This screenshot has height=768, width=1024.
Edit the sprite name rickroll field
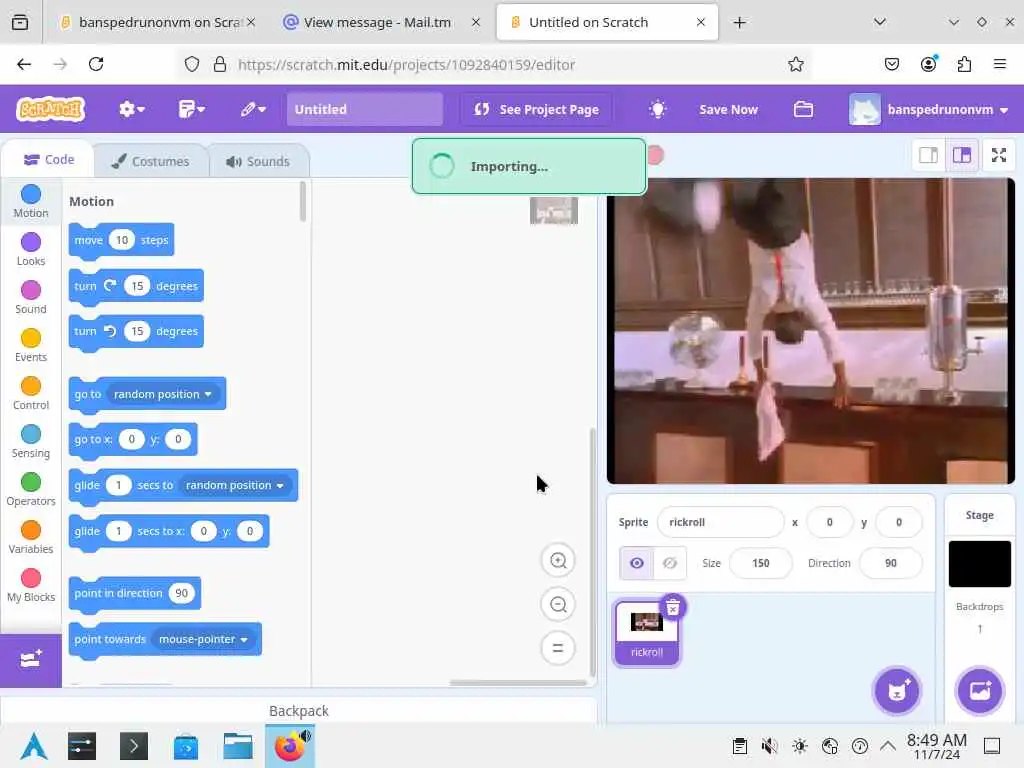720,522
